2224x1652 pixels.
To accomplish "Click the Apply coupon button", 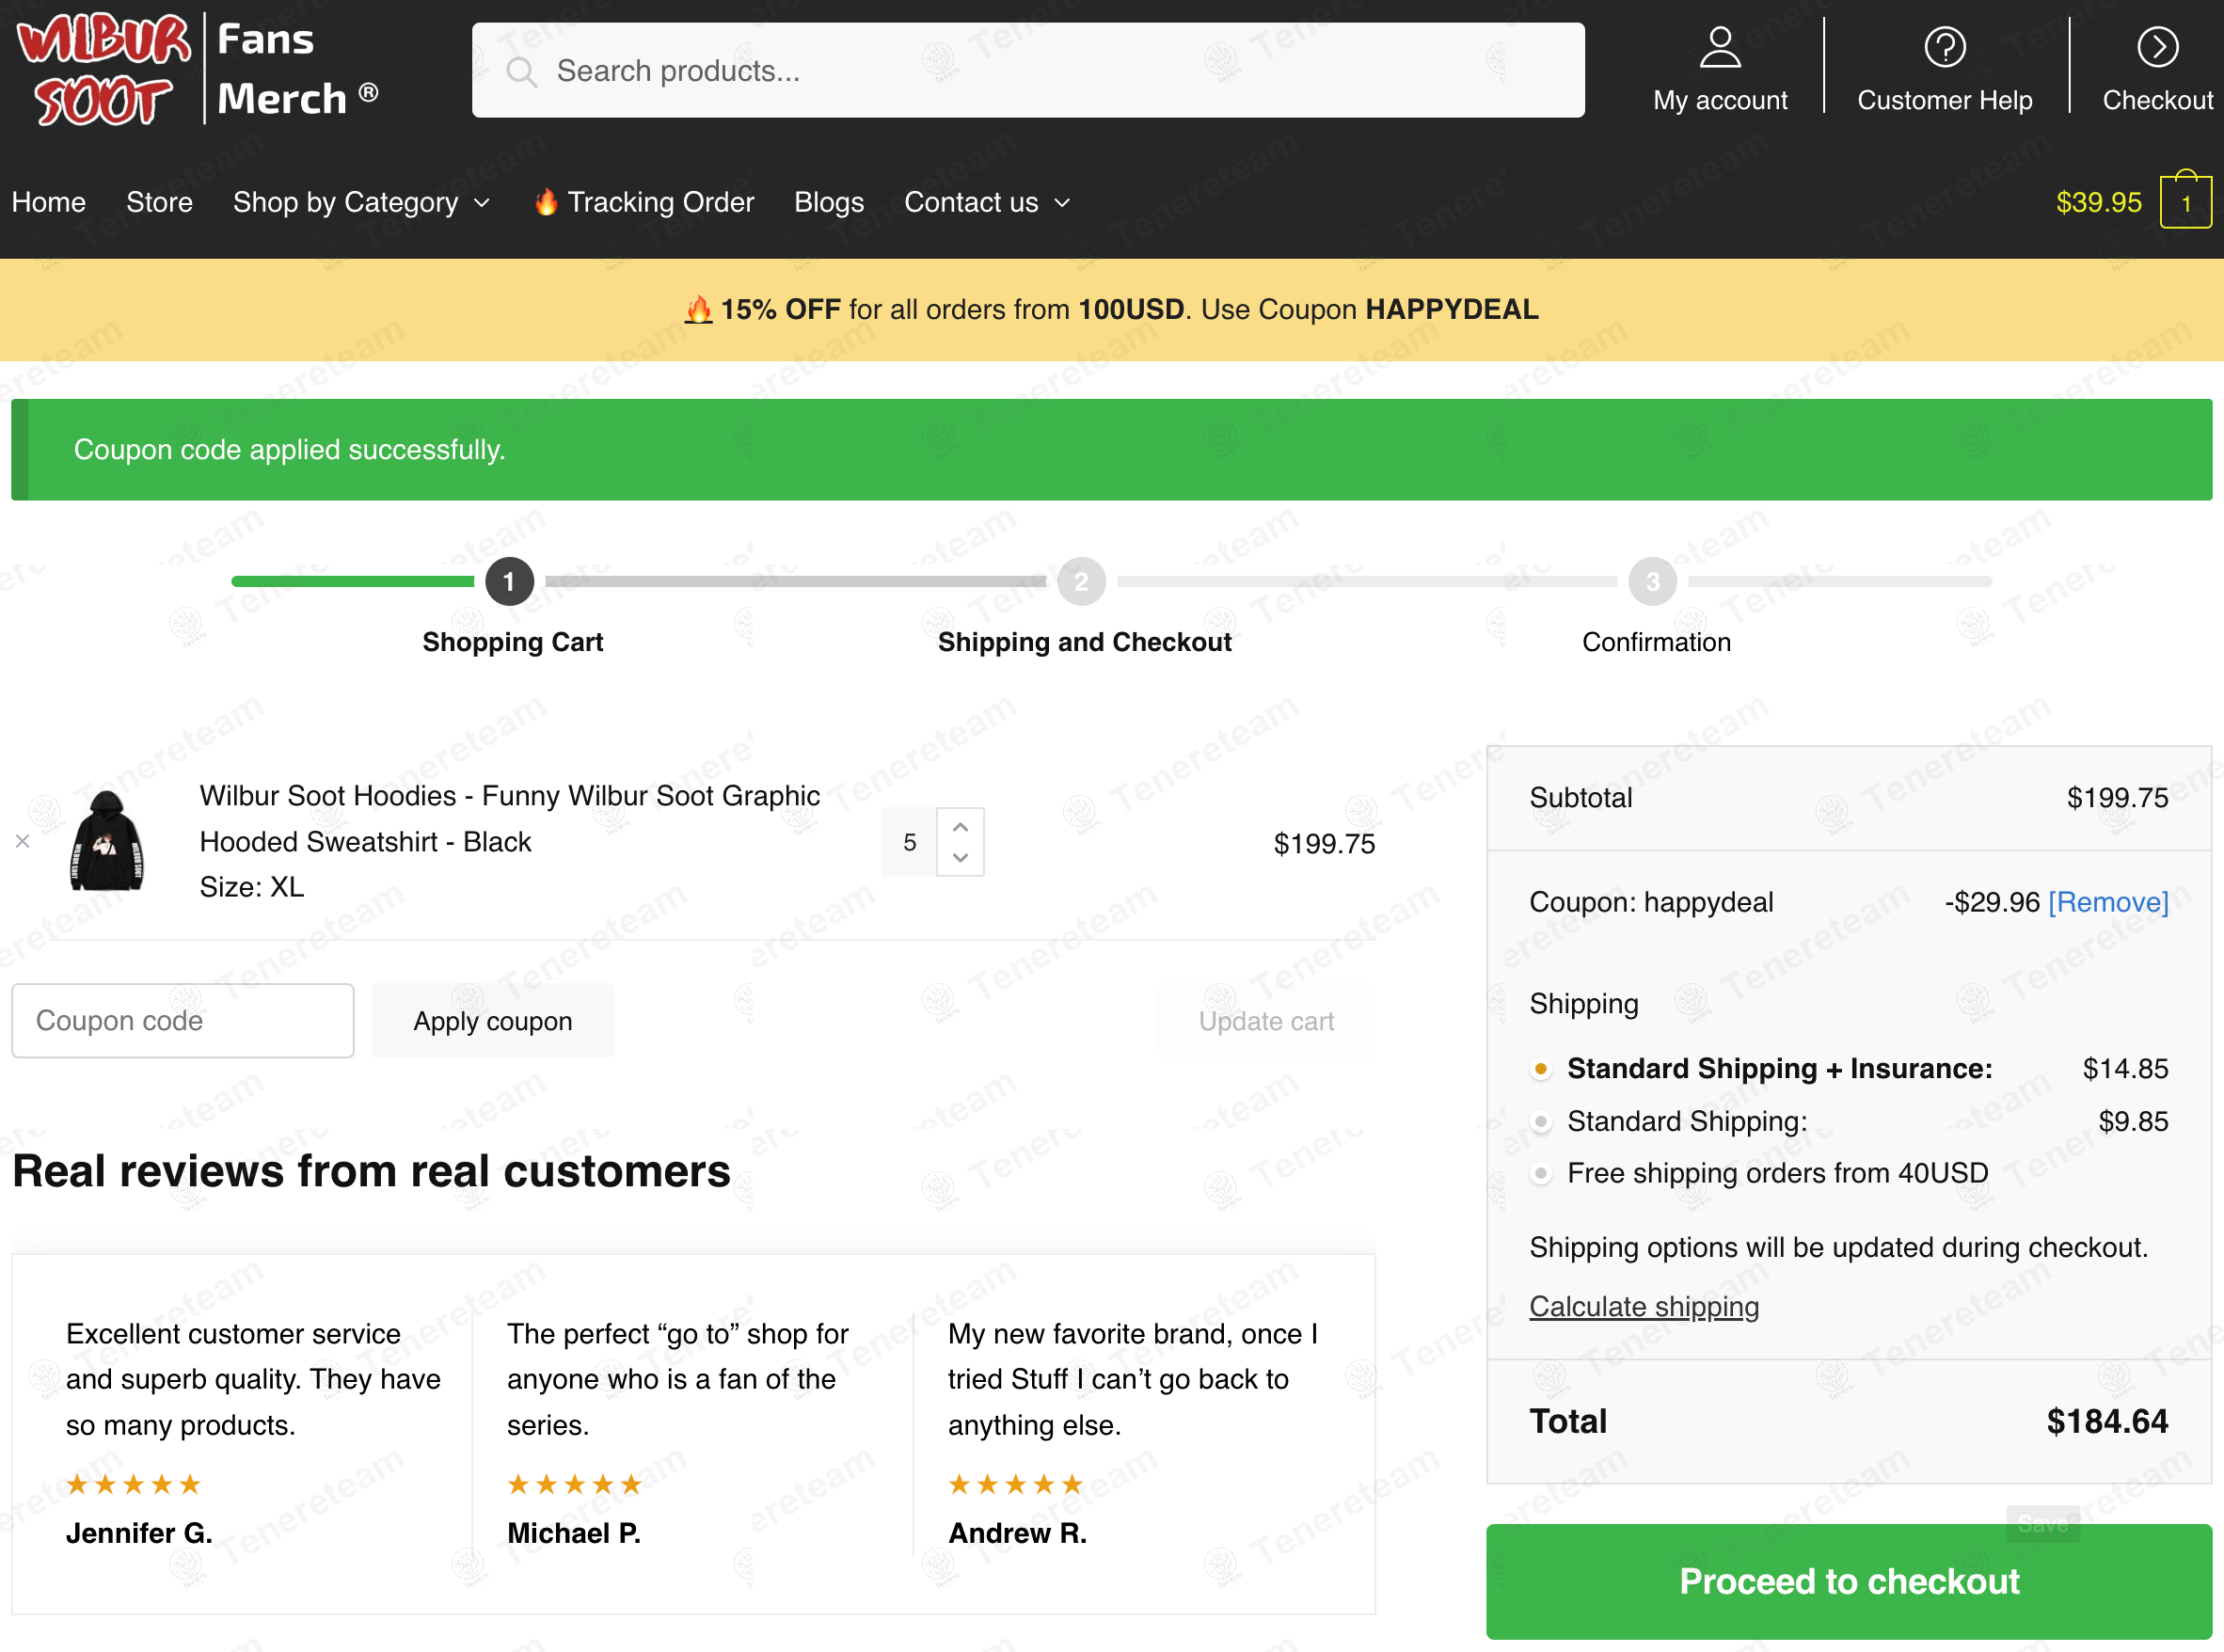I will [x=493, y=1021].
